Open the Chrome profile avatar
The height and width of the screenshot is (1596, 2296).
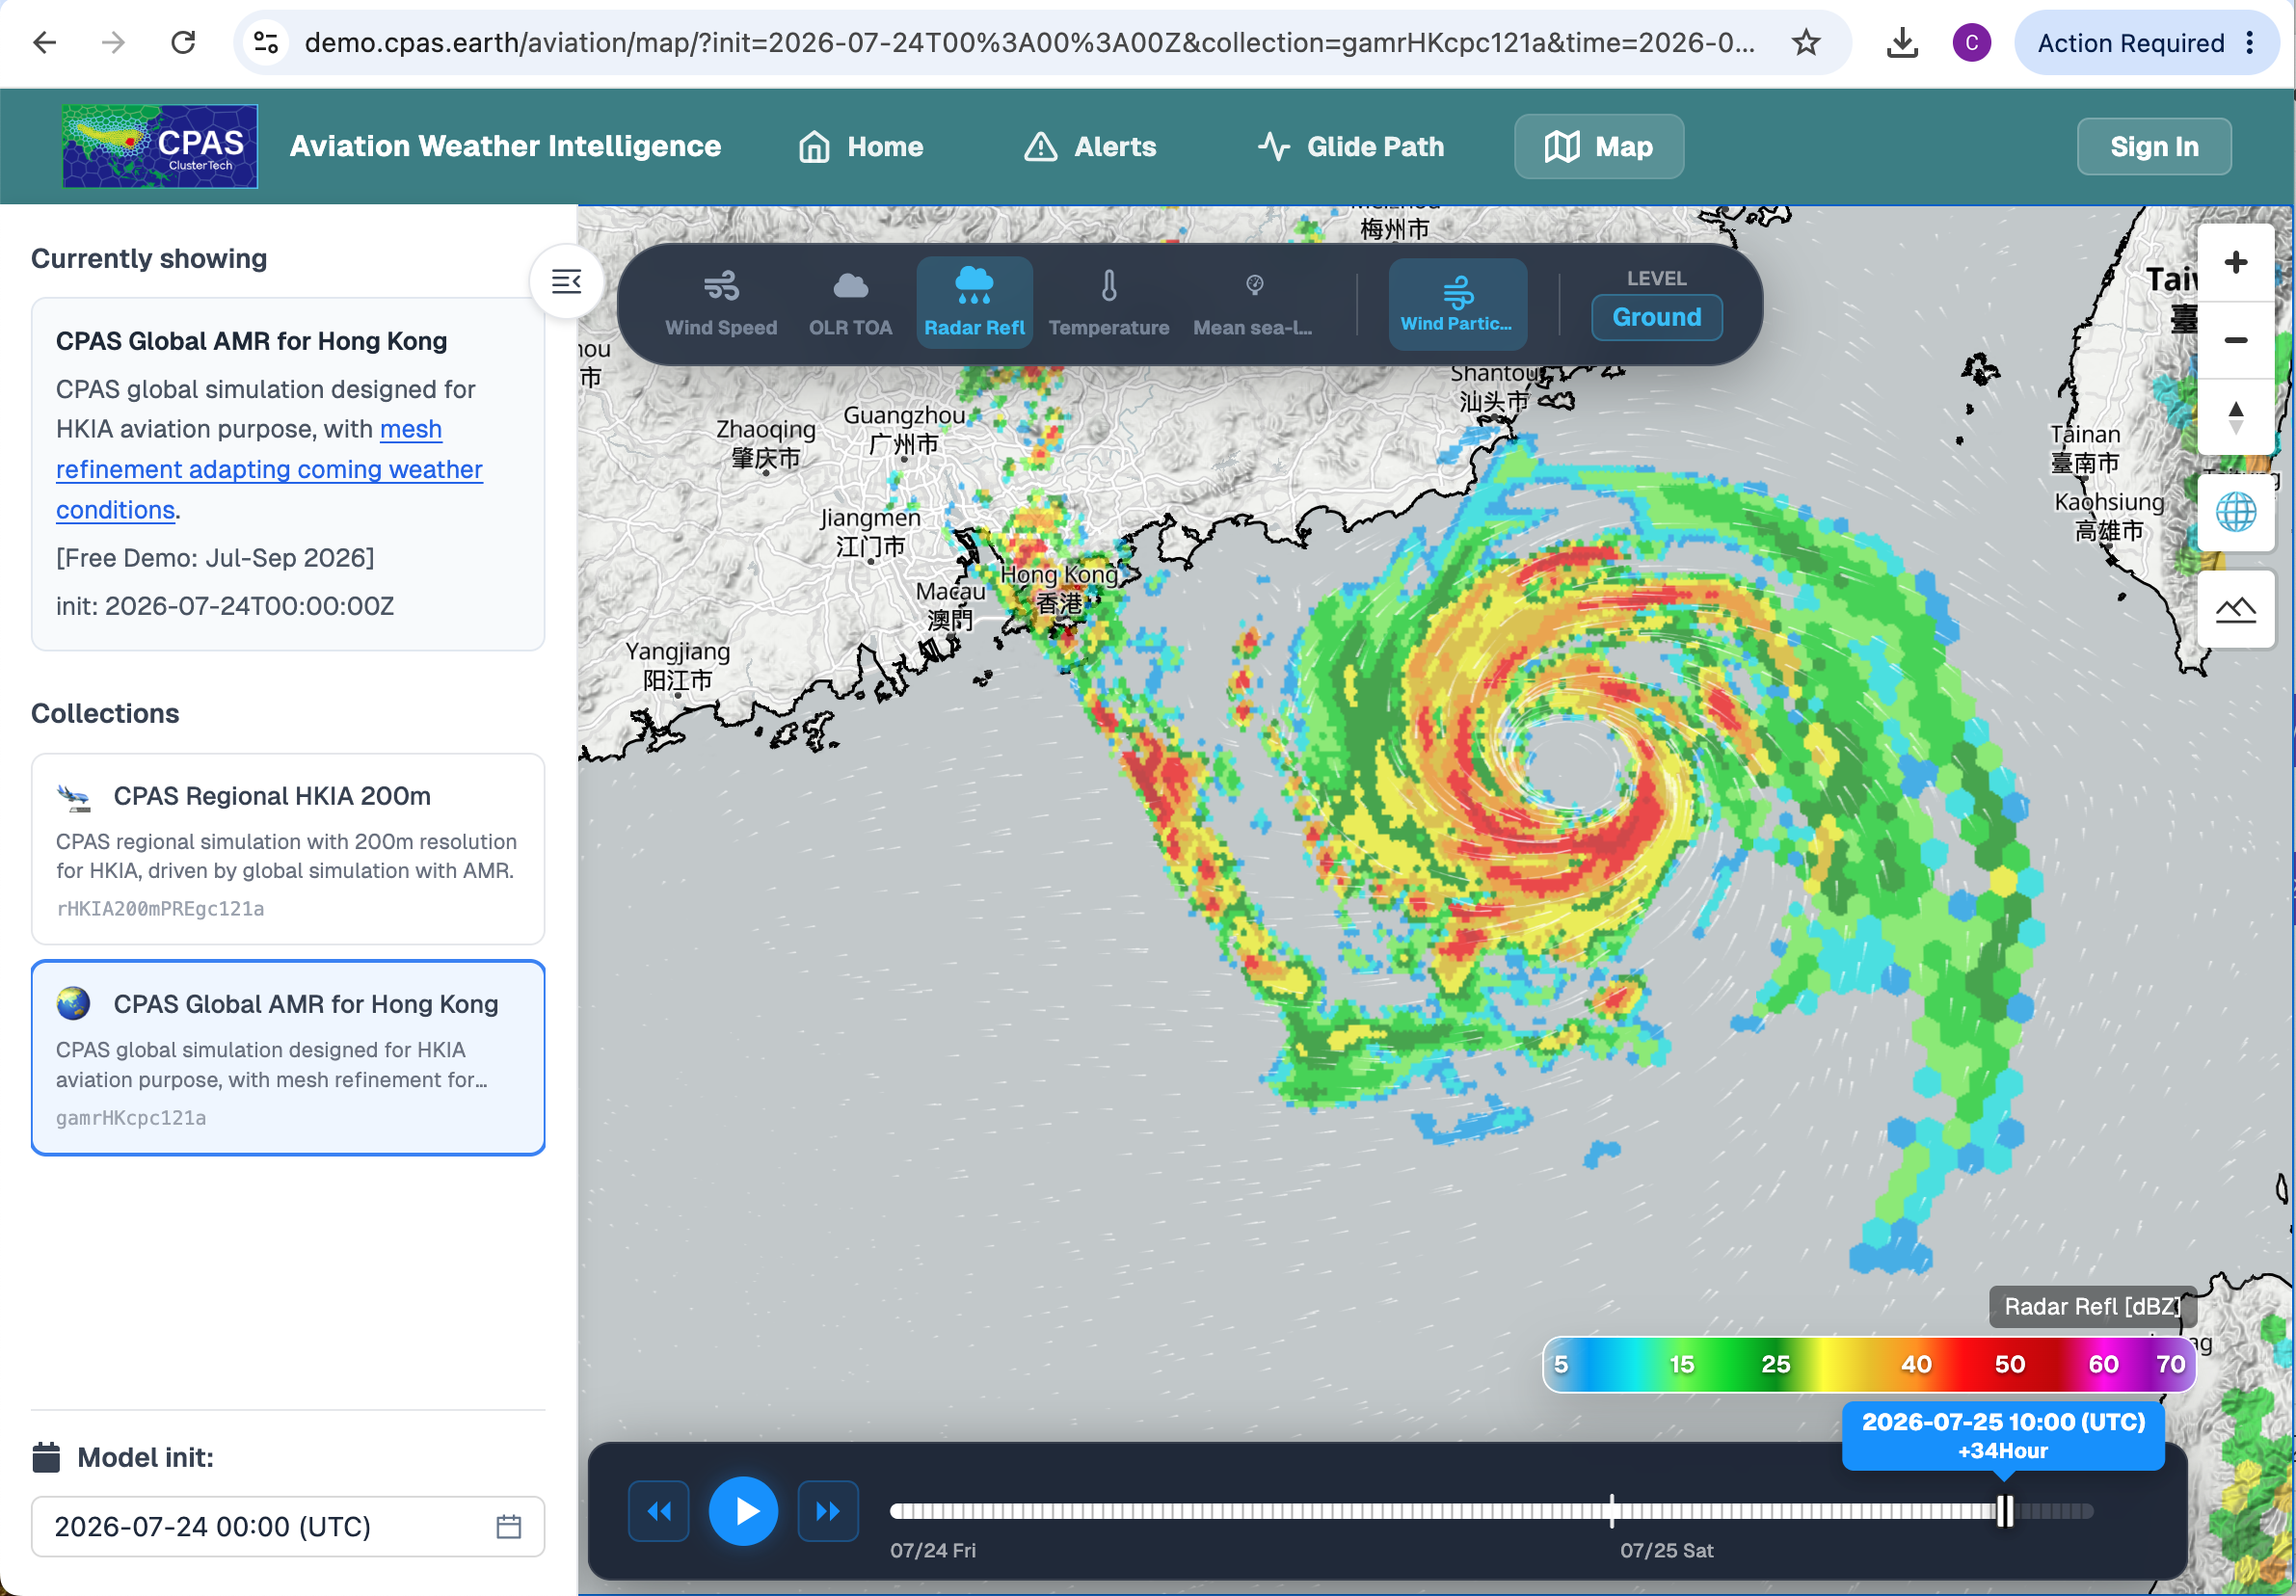pyautogui.click(x=1971, y=43)
